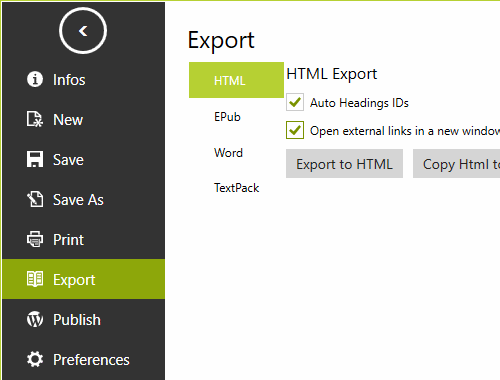Click the Copy Html button

pos(456,164)
